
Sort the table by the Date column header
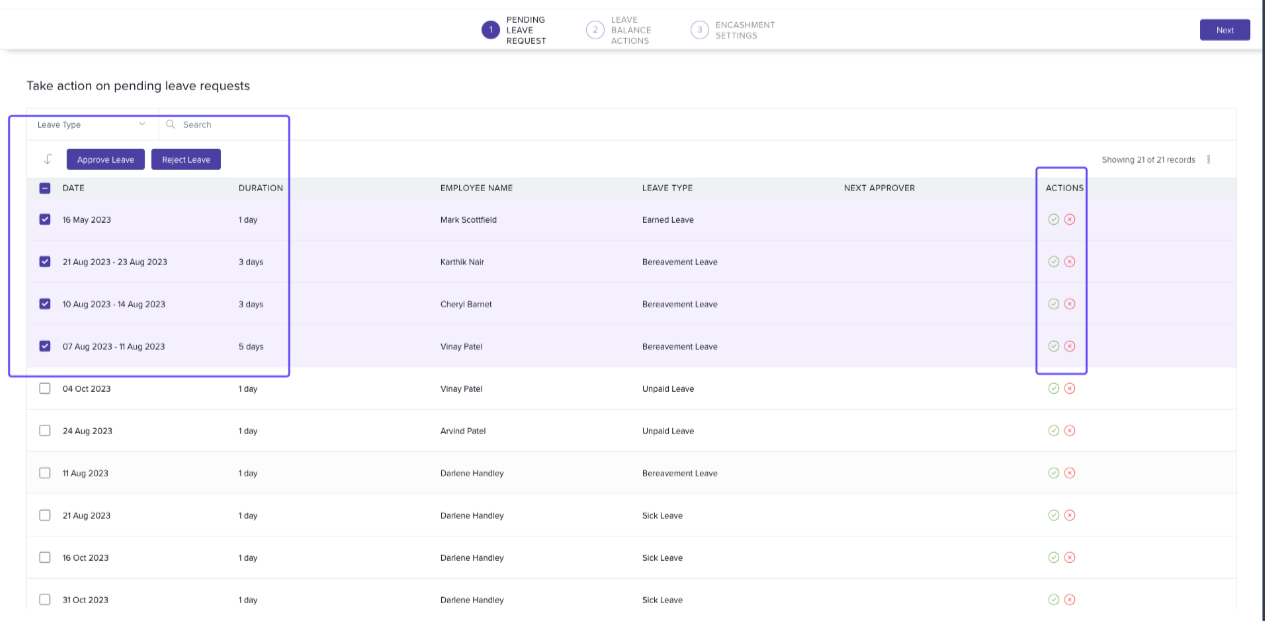(74, 188)
